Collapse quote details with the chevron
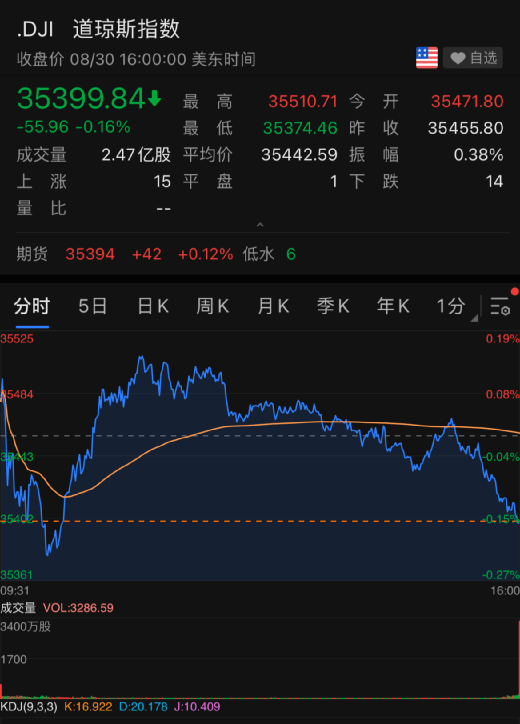 tap(260, 224)
